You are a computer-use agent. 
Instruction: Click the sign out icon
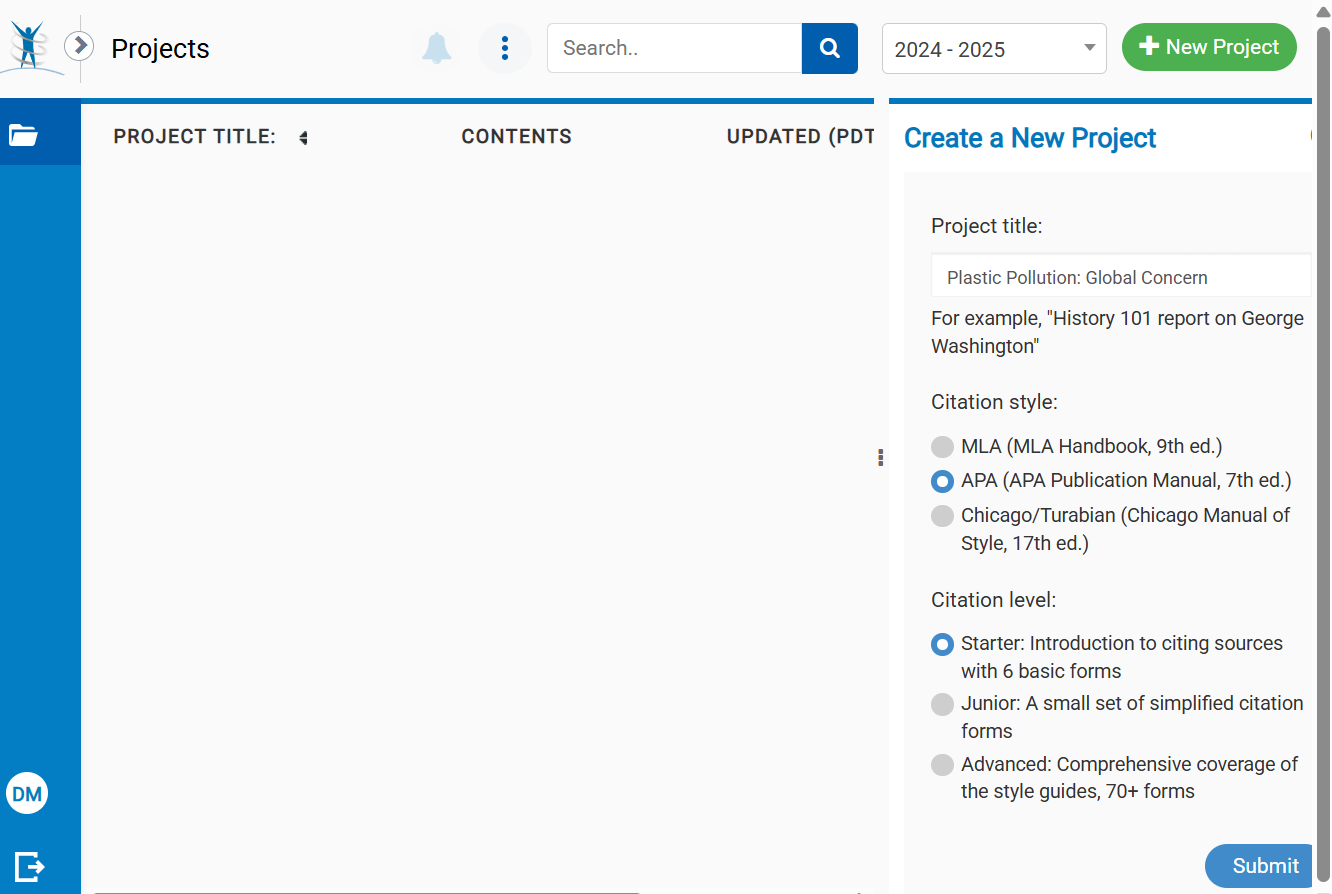pyautogui.click(x=29, y=866)
